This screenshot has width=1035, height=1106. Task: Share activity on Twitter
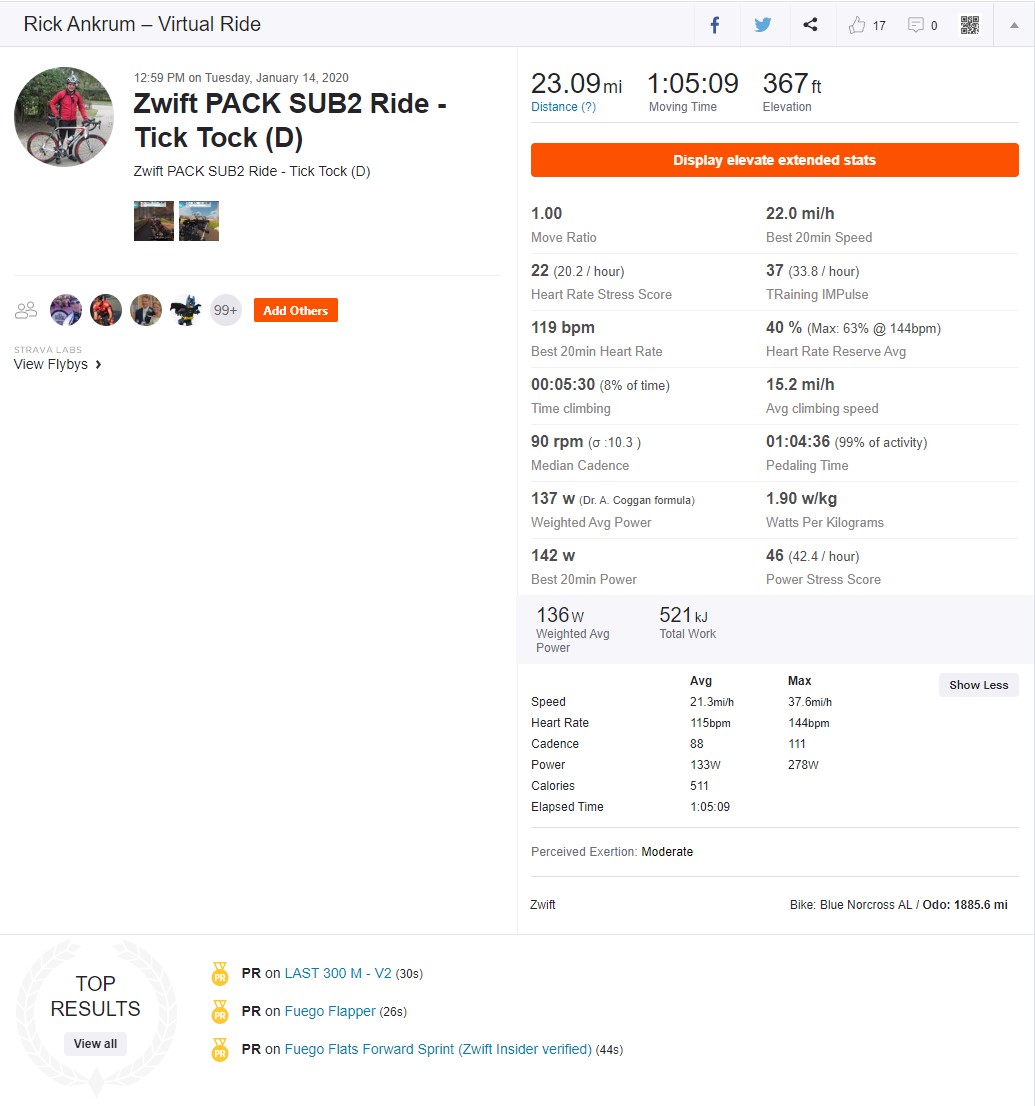tap(763, 25)
